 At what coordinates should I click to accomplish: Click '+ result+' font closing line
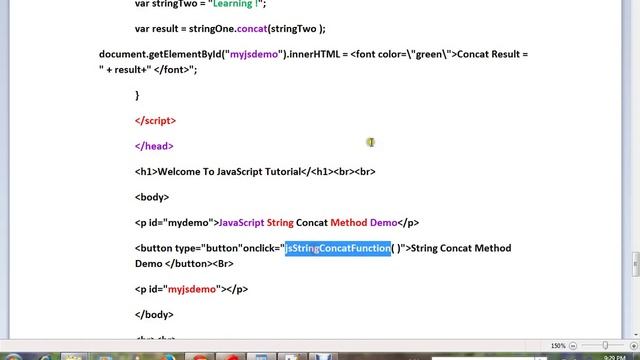pos(148,70)
